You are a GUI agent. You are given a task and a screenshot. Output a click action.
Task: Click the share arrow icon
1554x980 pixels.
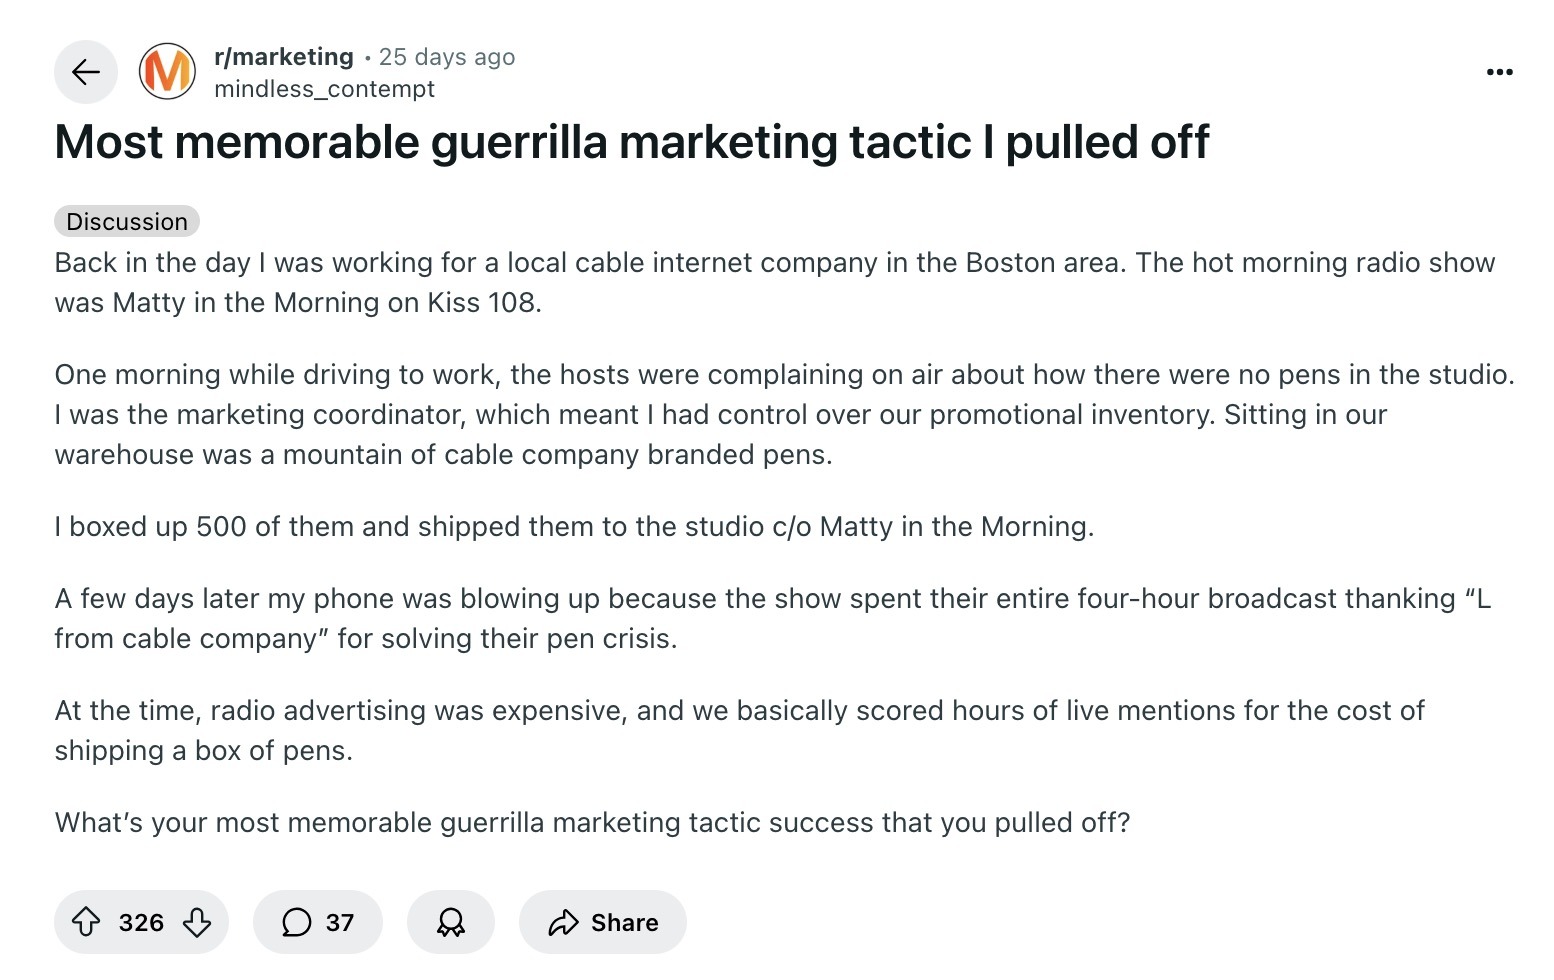tap(564, 922)
